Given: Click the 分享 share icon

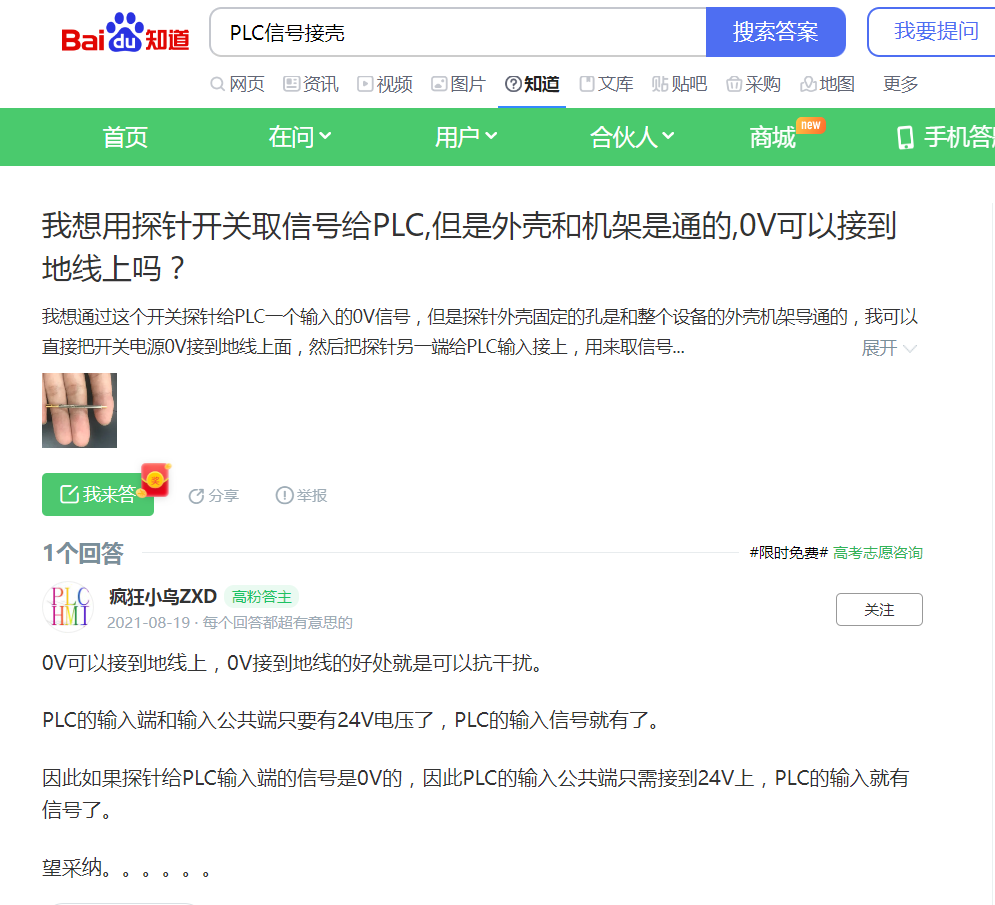Looking at the screenshot, I should pyautogui.click(x=197, y=496).
